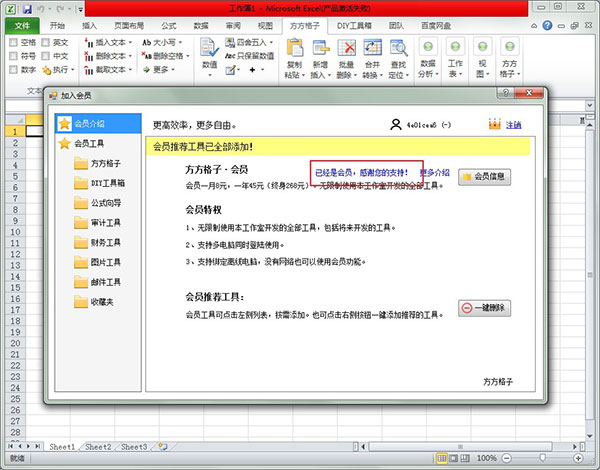Screen dimensions: 600x470
Task: Toggle the 中文 checkbox
Action: pyautogui.click(x=46, y=56)
